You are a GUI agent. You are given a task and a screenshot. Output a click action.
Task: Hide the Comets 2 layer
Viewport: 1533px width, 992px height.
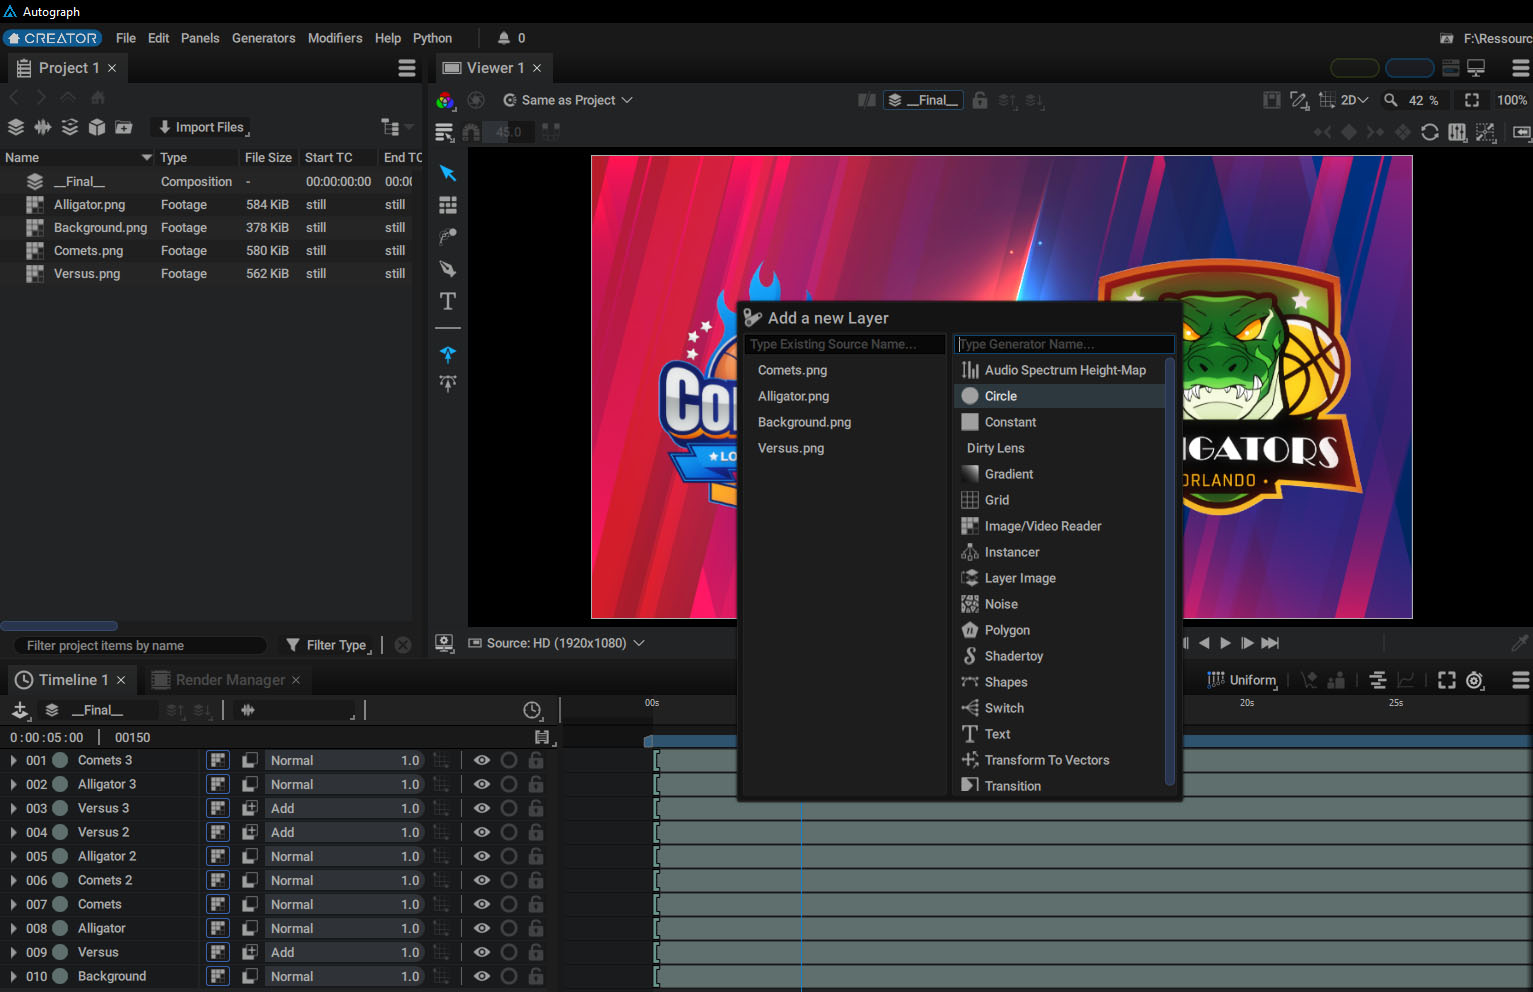482,880
